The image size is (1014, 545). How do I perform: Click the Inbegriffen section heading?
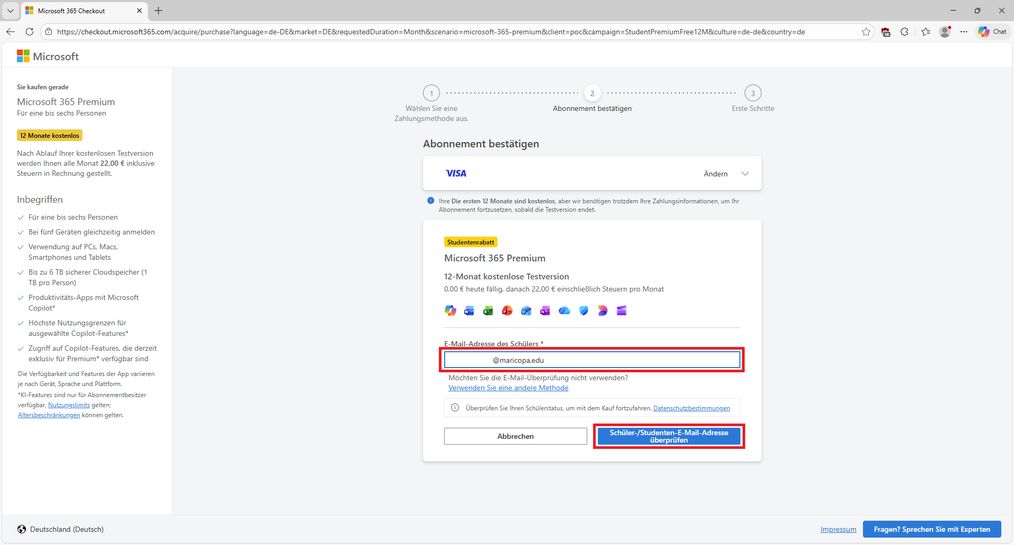click(40, 199)
